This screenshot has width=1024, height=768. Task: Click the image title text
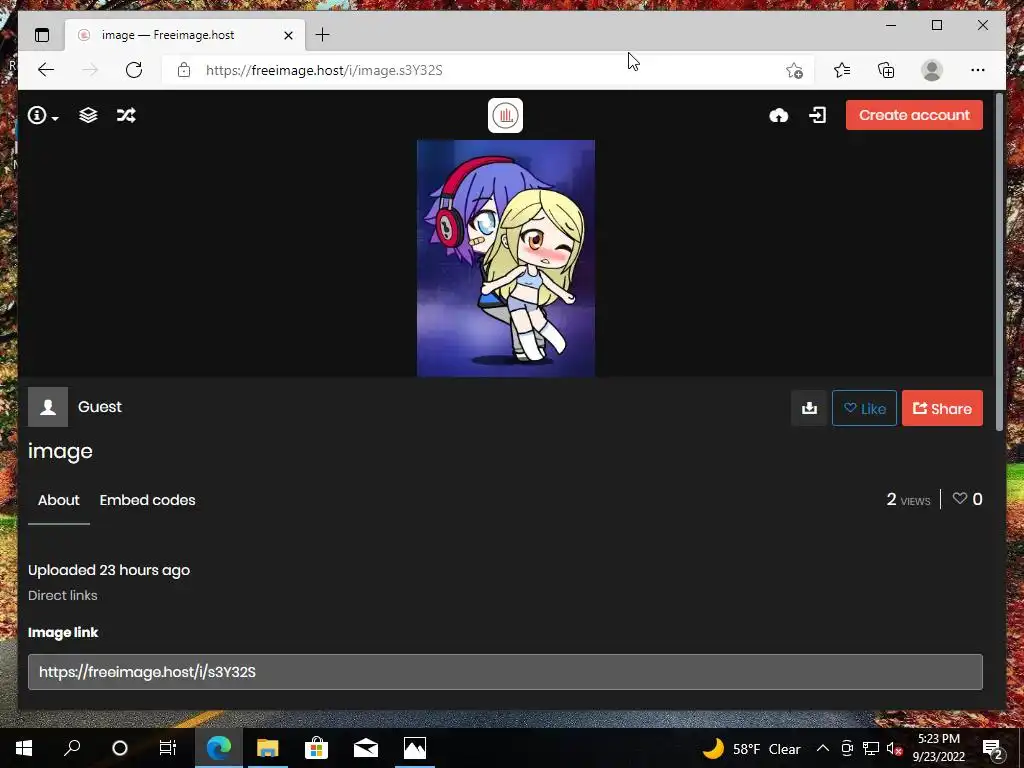pyautogui.click(x=60, y=451)
